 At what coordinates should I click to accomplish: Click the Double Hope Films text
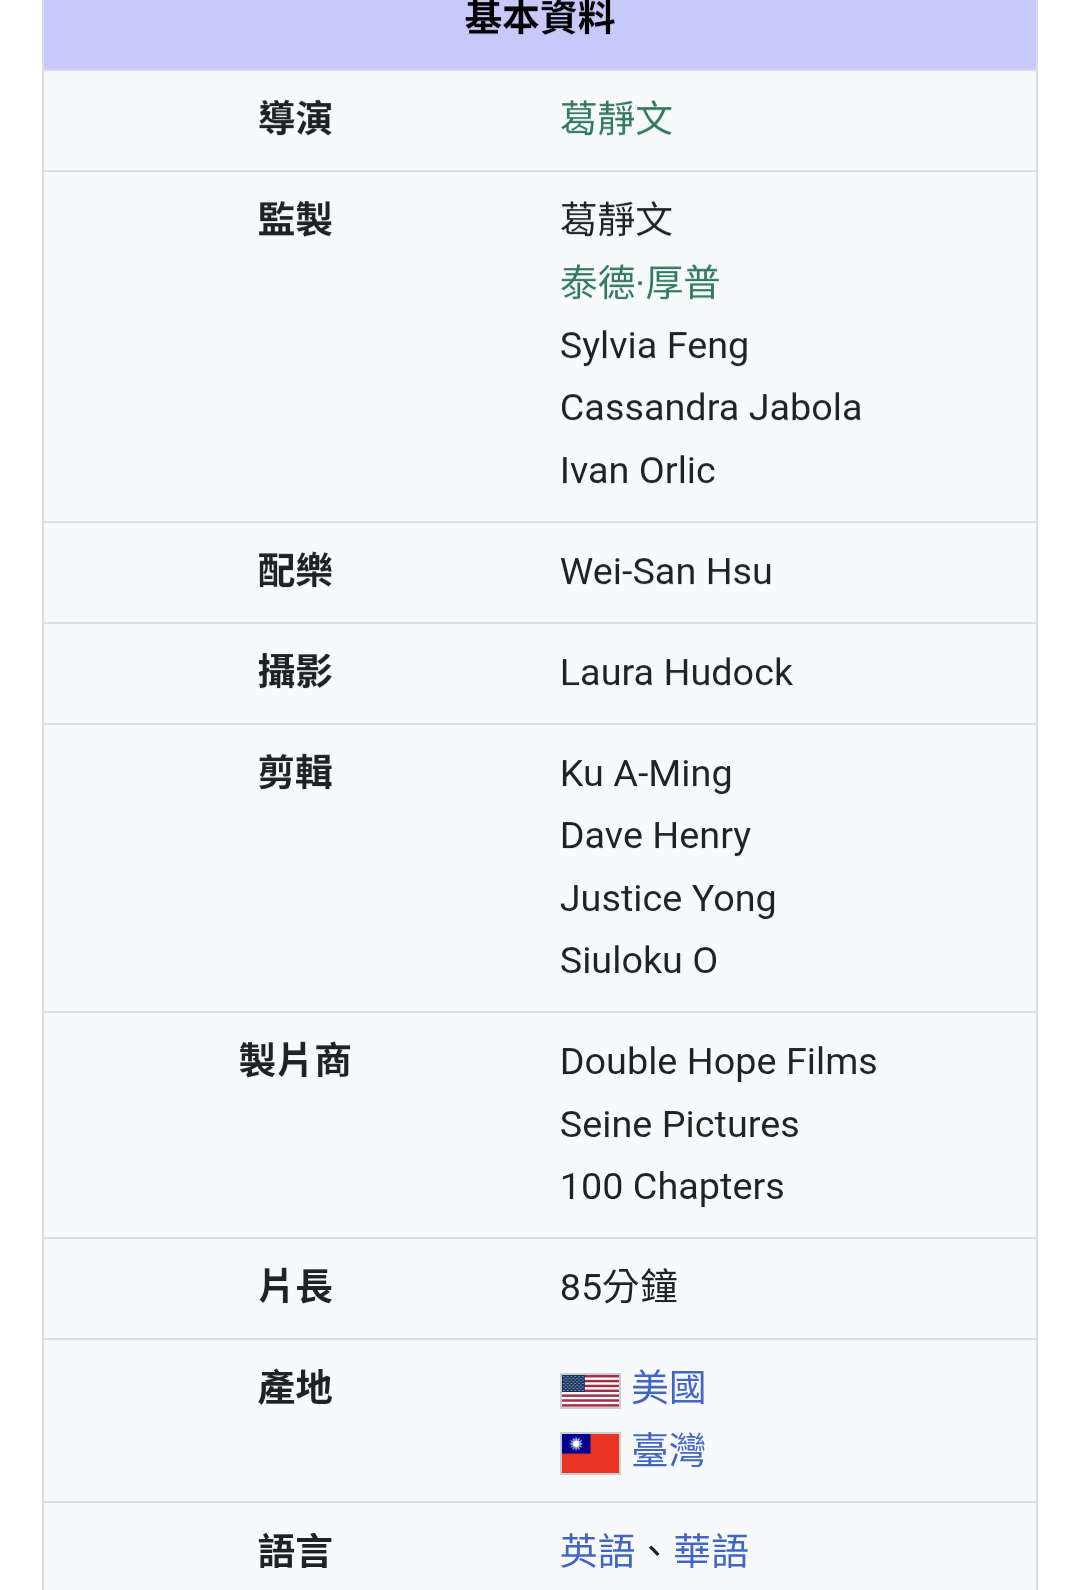pos(718,1062)
